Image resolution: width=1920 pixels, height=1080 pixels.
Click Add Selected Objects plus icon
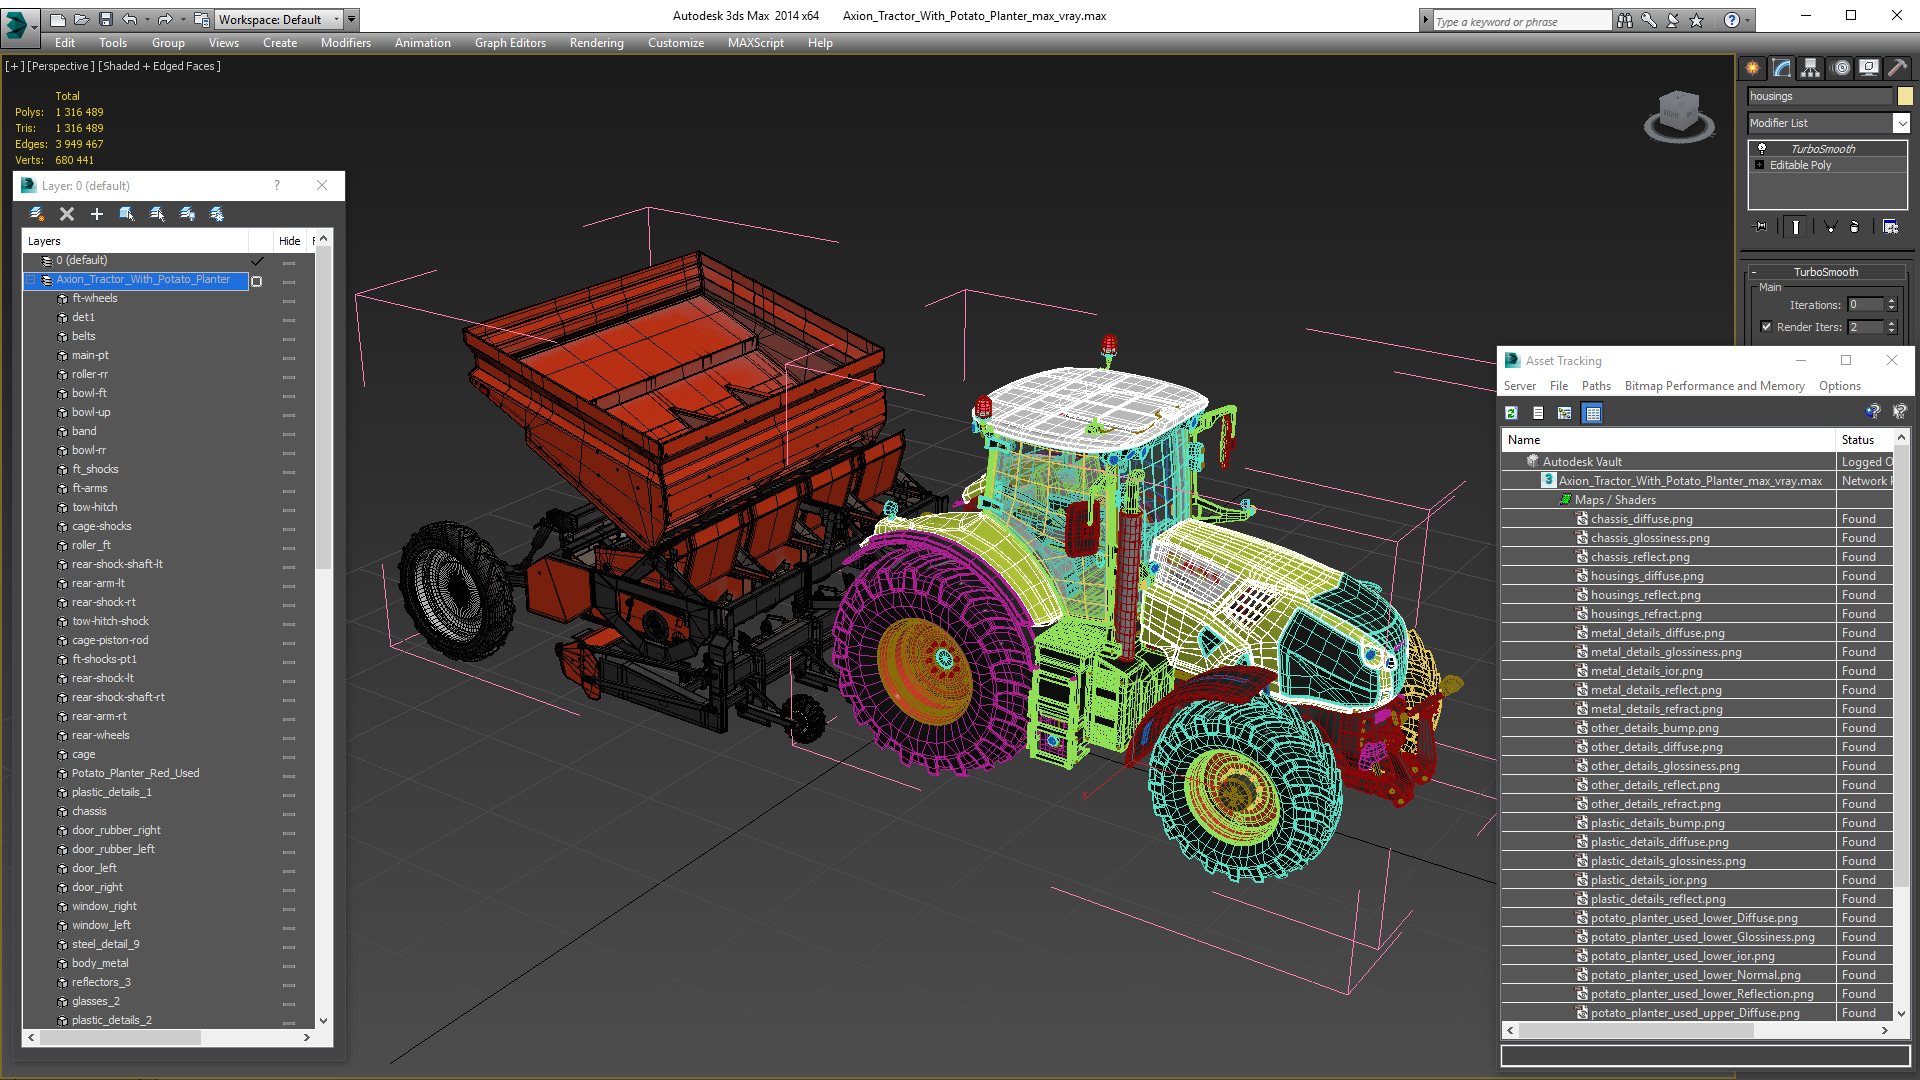click(97, 214)
